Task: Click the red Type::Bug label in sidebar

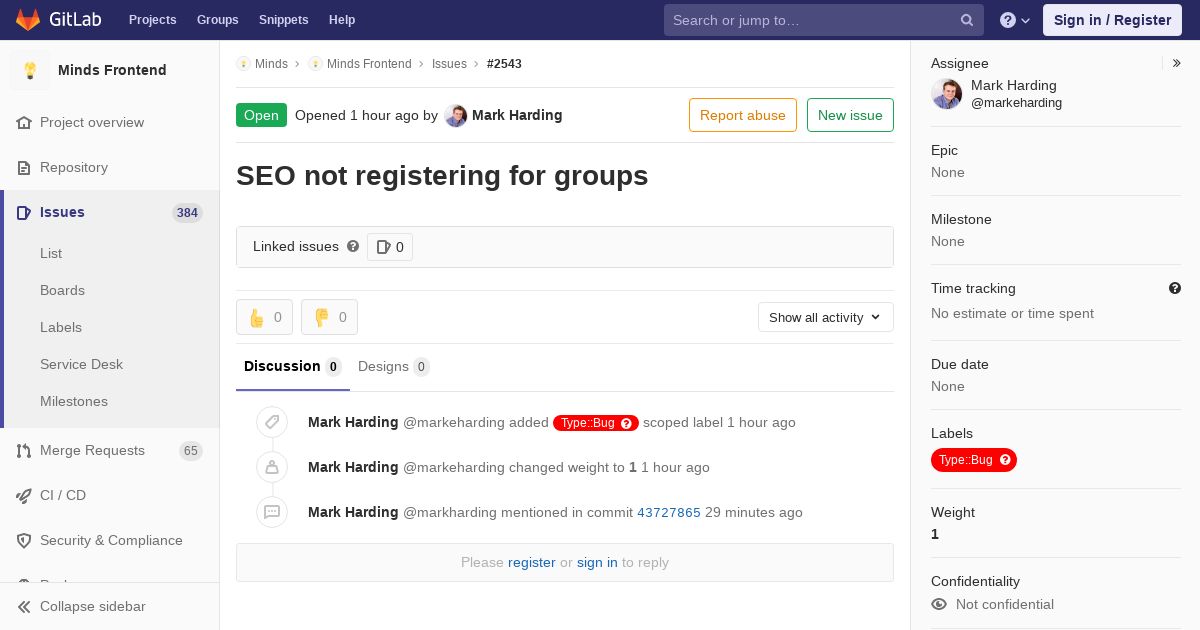Action: 974,460
